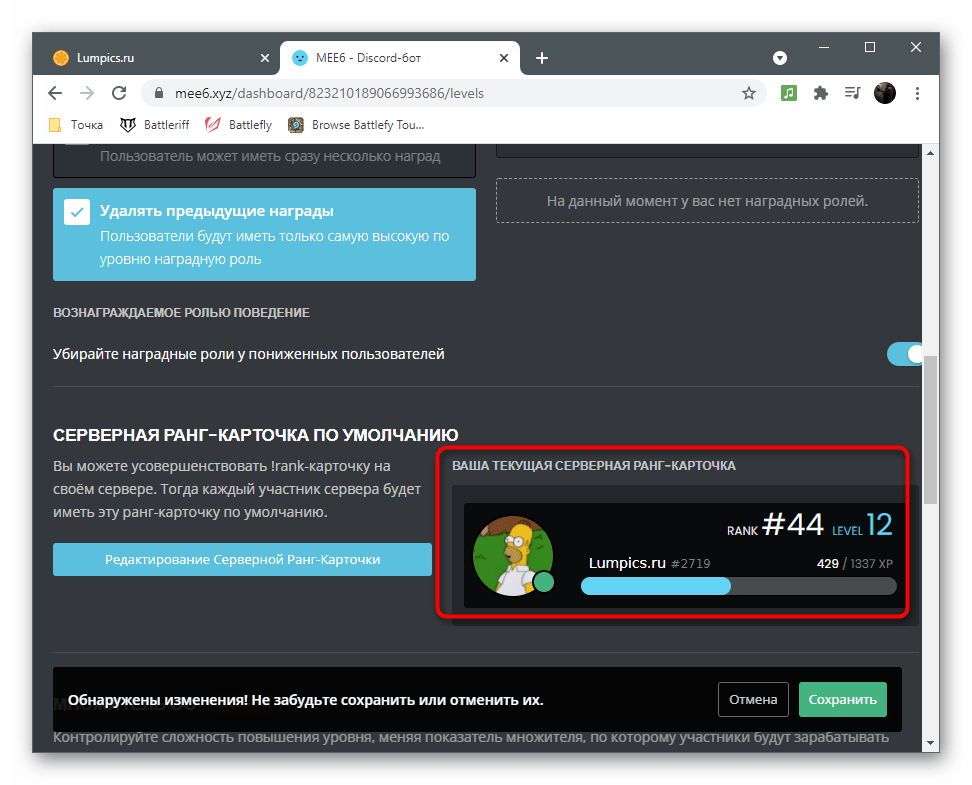
Task: Open the media controls playlist icon
Action: (852, 93)
